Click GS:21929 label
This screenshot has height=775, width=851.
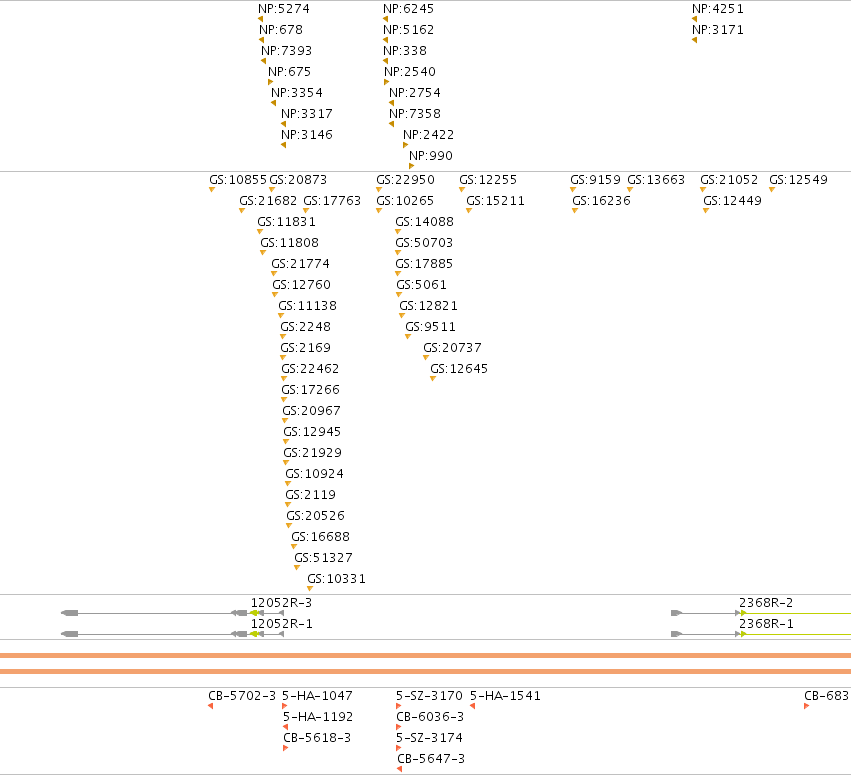tap(313, 453)
